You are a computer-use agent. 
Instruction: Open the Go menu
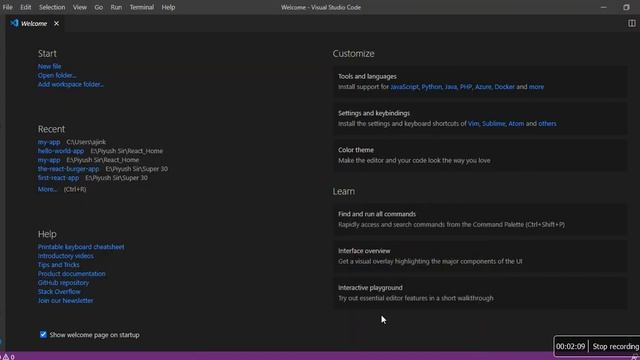(98, 7)
